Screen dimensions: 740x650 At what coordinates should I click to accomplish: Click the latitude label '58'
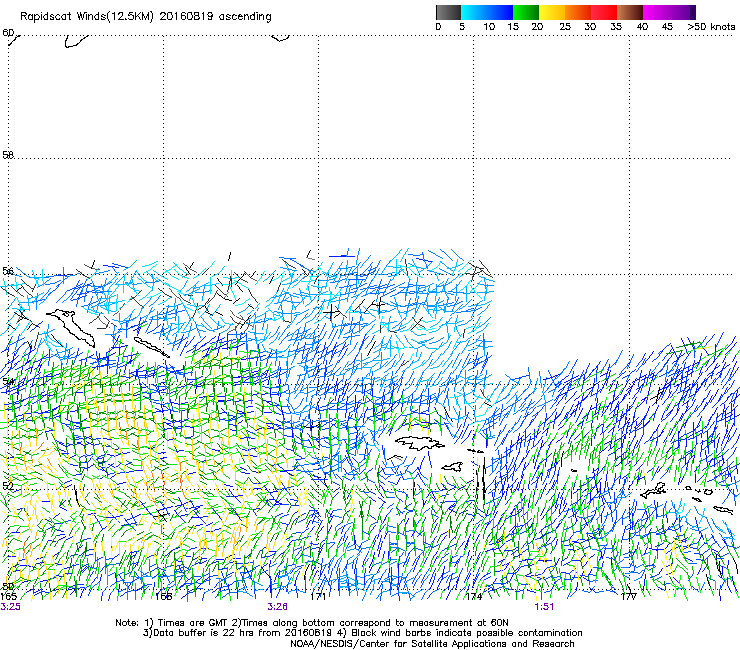pyautogui.click(x=8, y=155)
